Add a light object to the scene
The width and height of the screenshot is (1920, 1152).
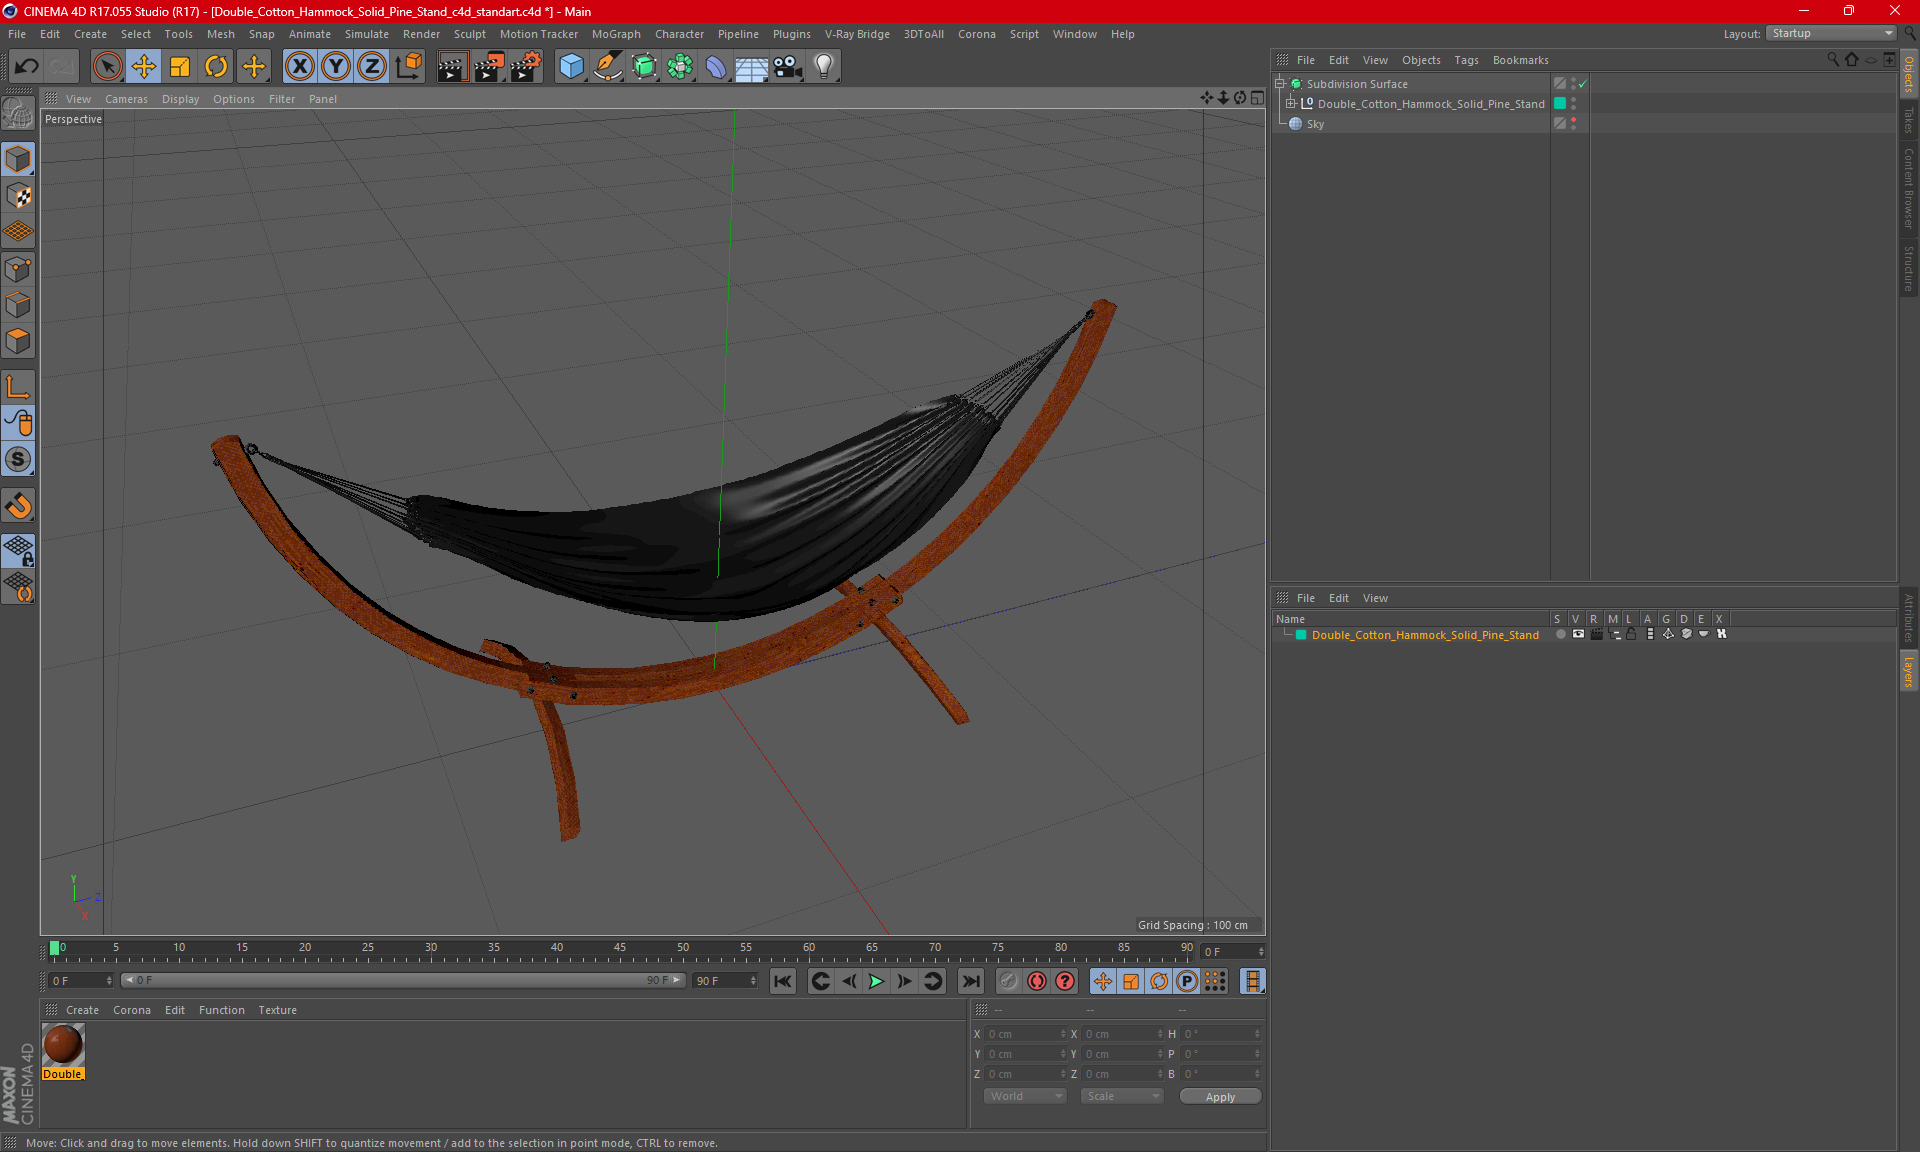click(823, 67)
